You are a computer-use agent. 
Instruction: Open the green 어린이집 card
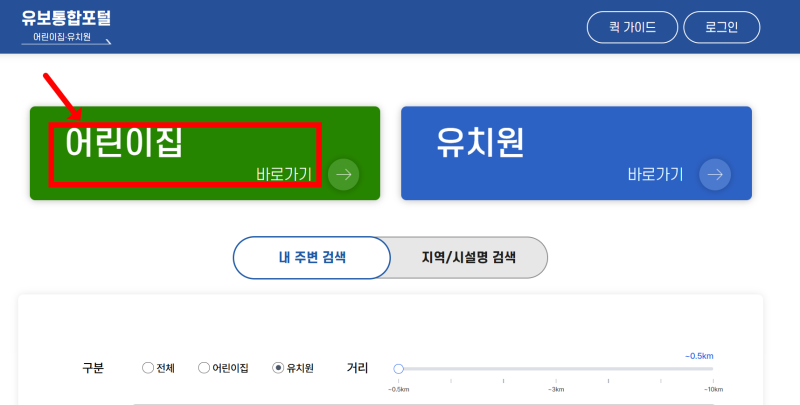205,153
